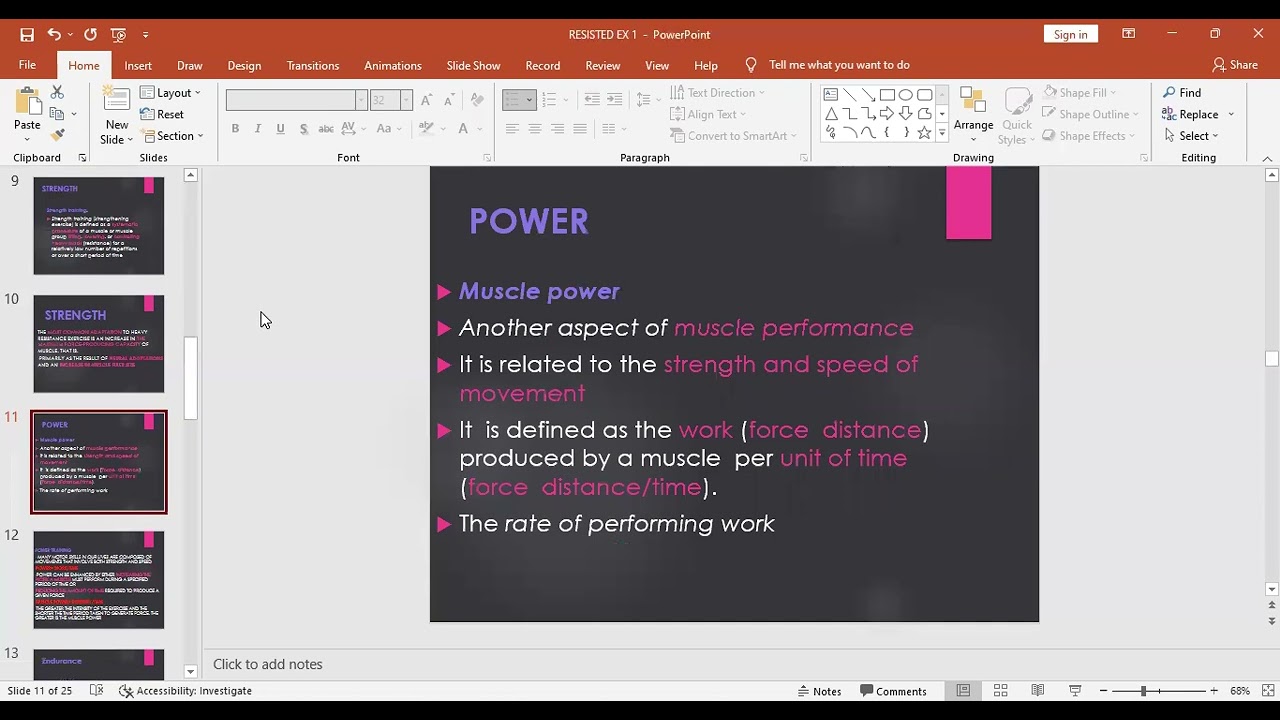Switch to the Design tab
This screenshot has width=1280, height=720.
pos(244,65)
